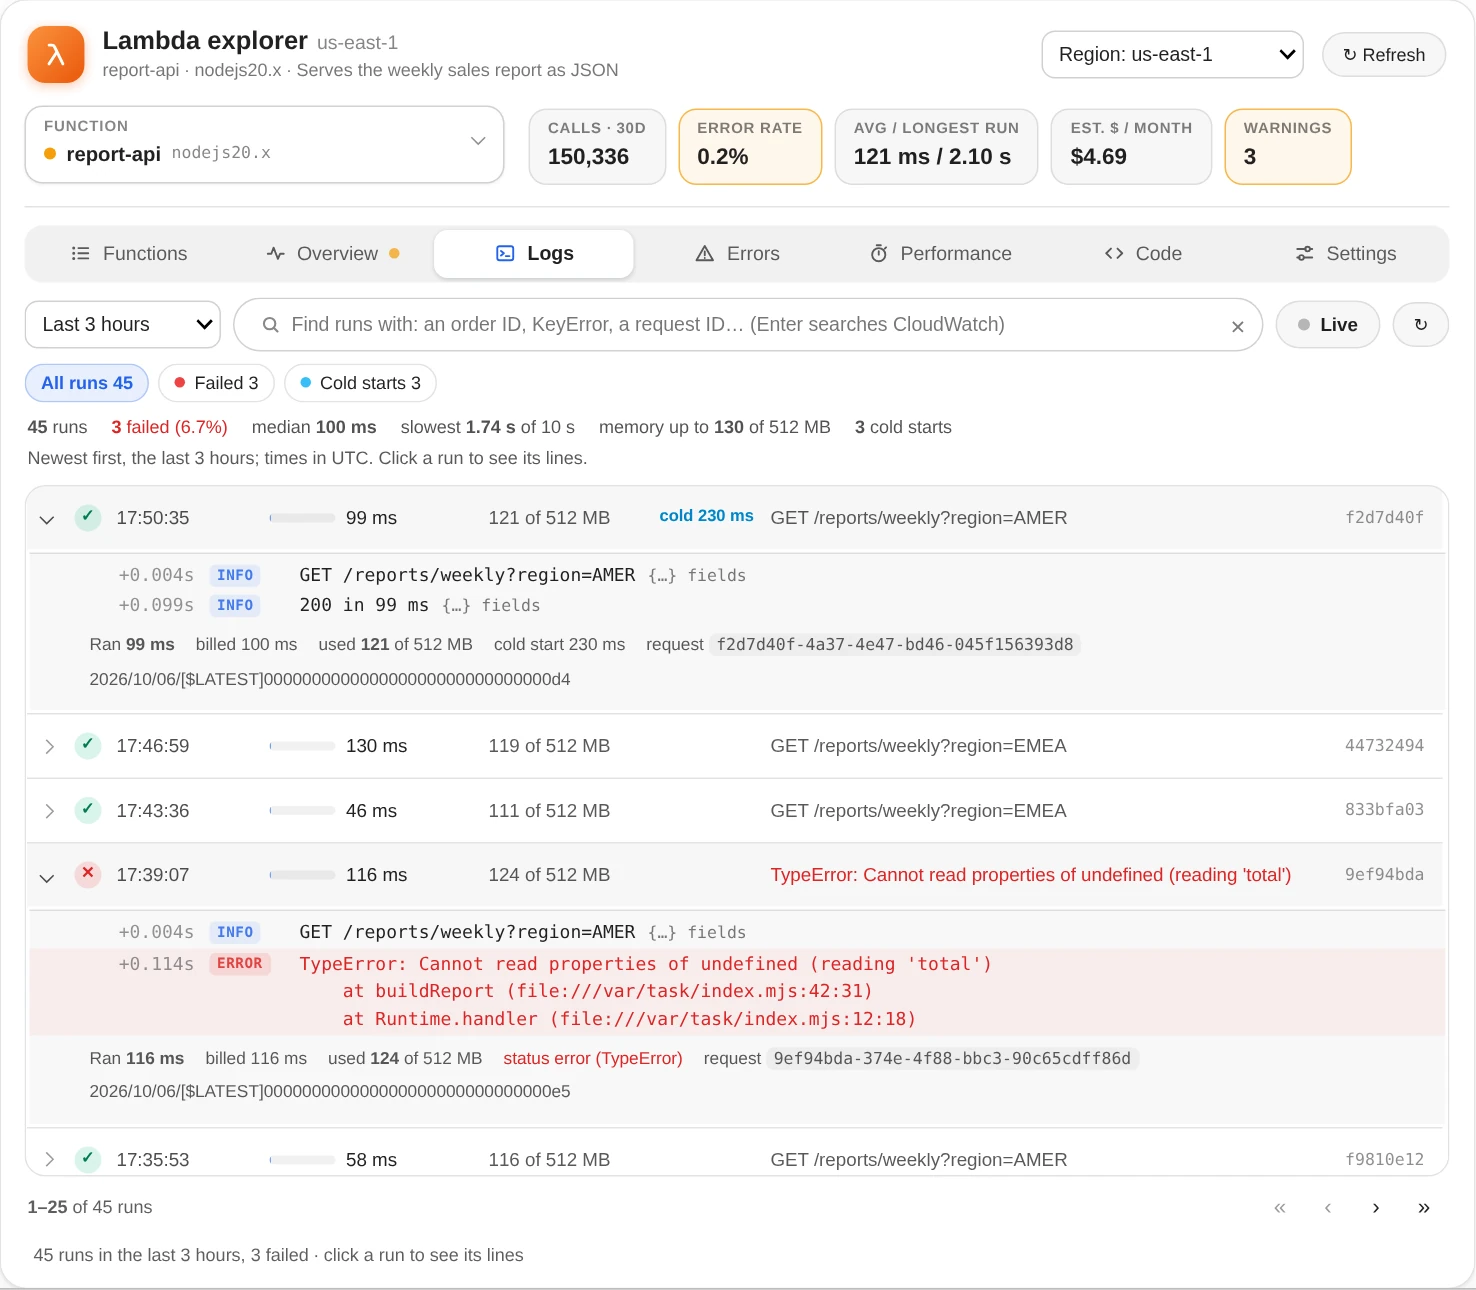Image resolution: width=1476 pixels, height=1290 pixels.
Task: Click the cold 230 ms label
Action: tap(706, 516)
